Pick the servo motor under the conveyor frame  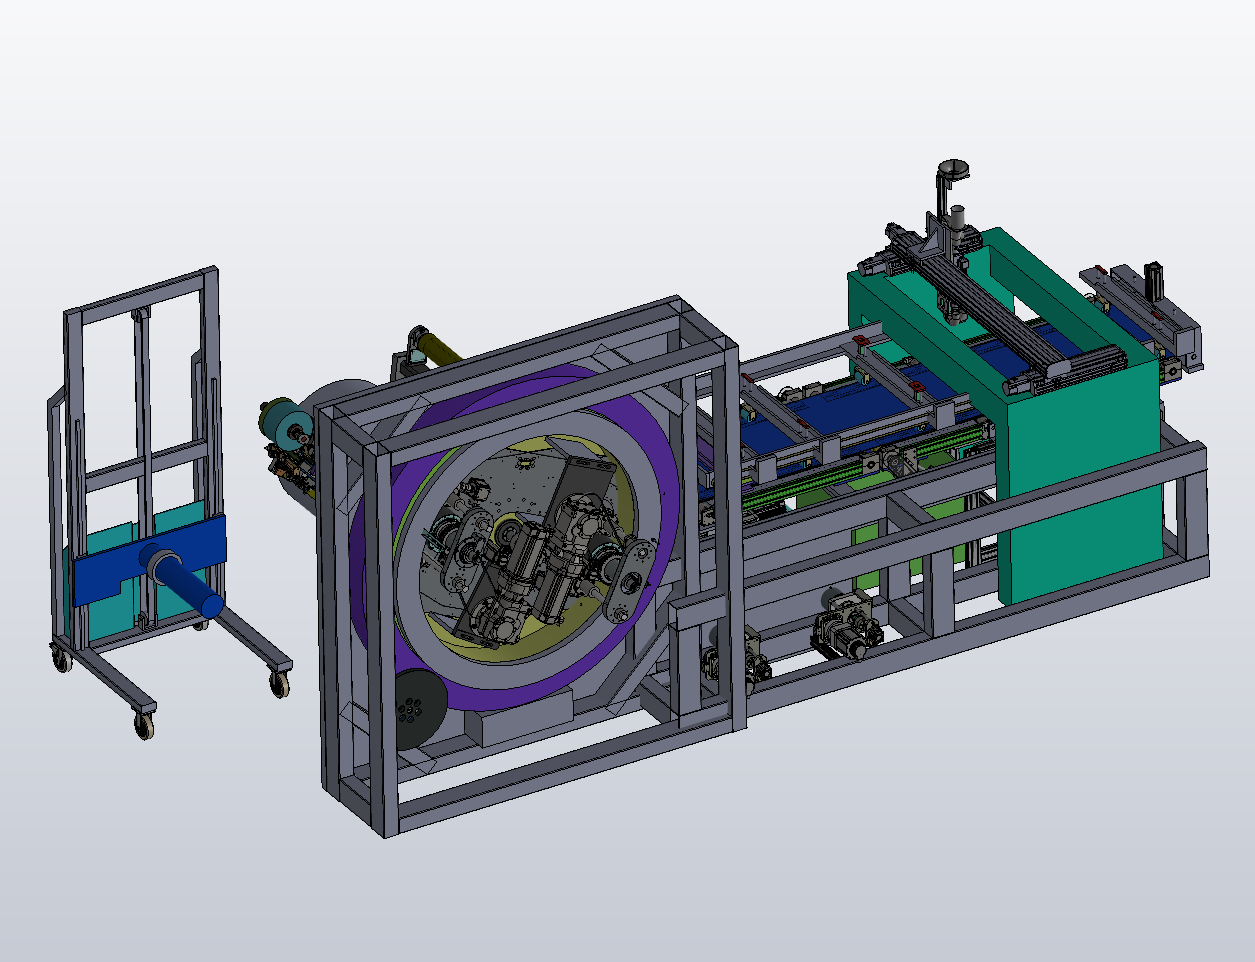(848, 622)
